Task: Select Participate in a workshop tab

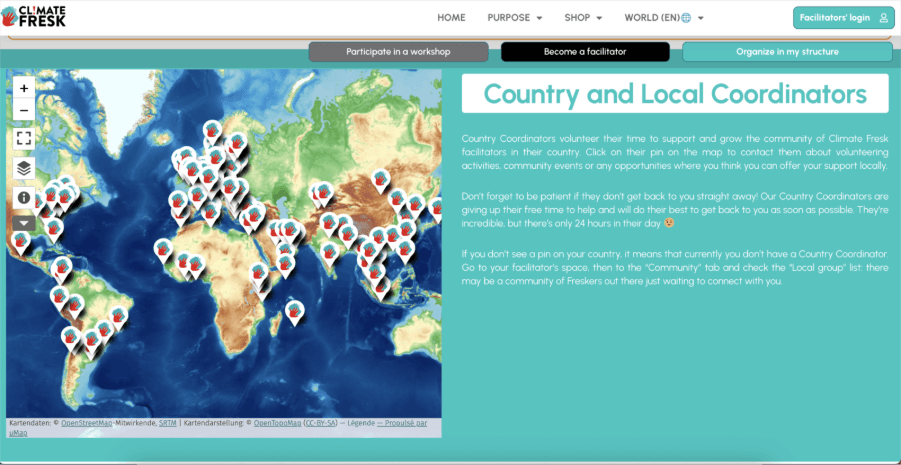Action: coord(398,52)
